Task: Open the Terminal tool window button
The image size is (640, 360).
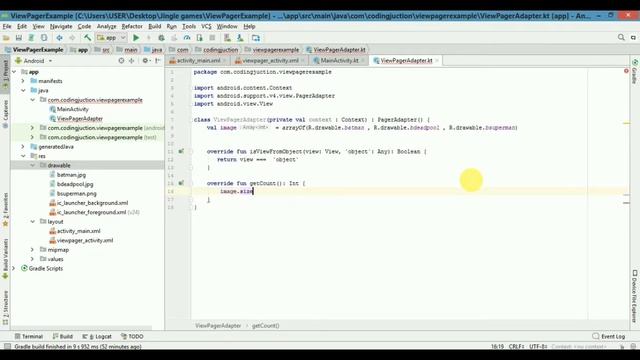Action: [29, 337]
